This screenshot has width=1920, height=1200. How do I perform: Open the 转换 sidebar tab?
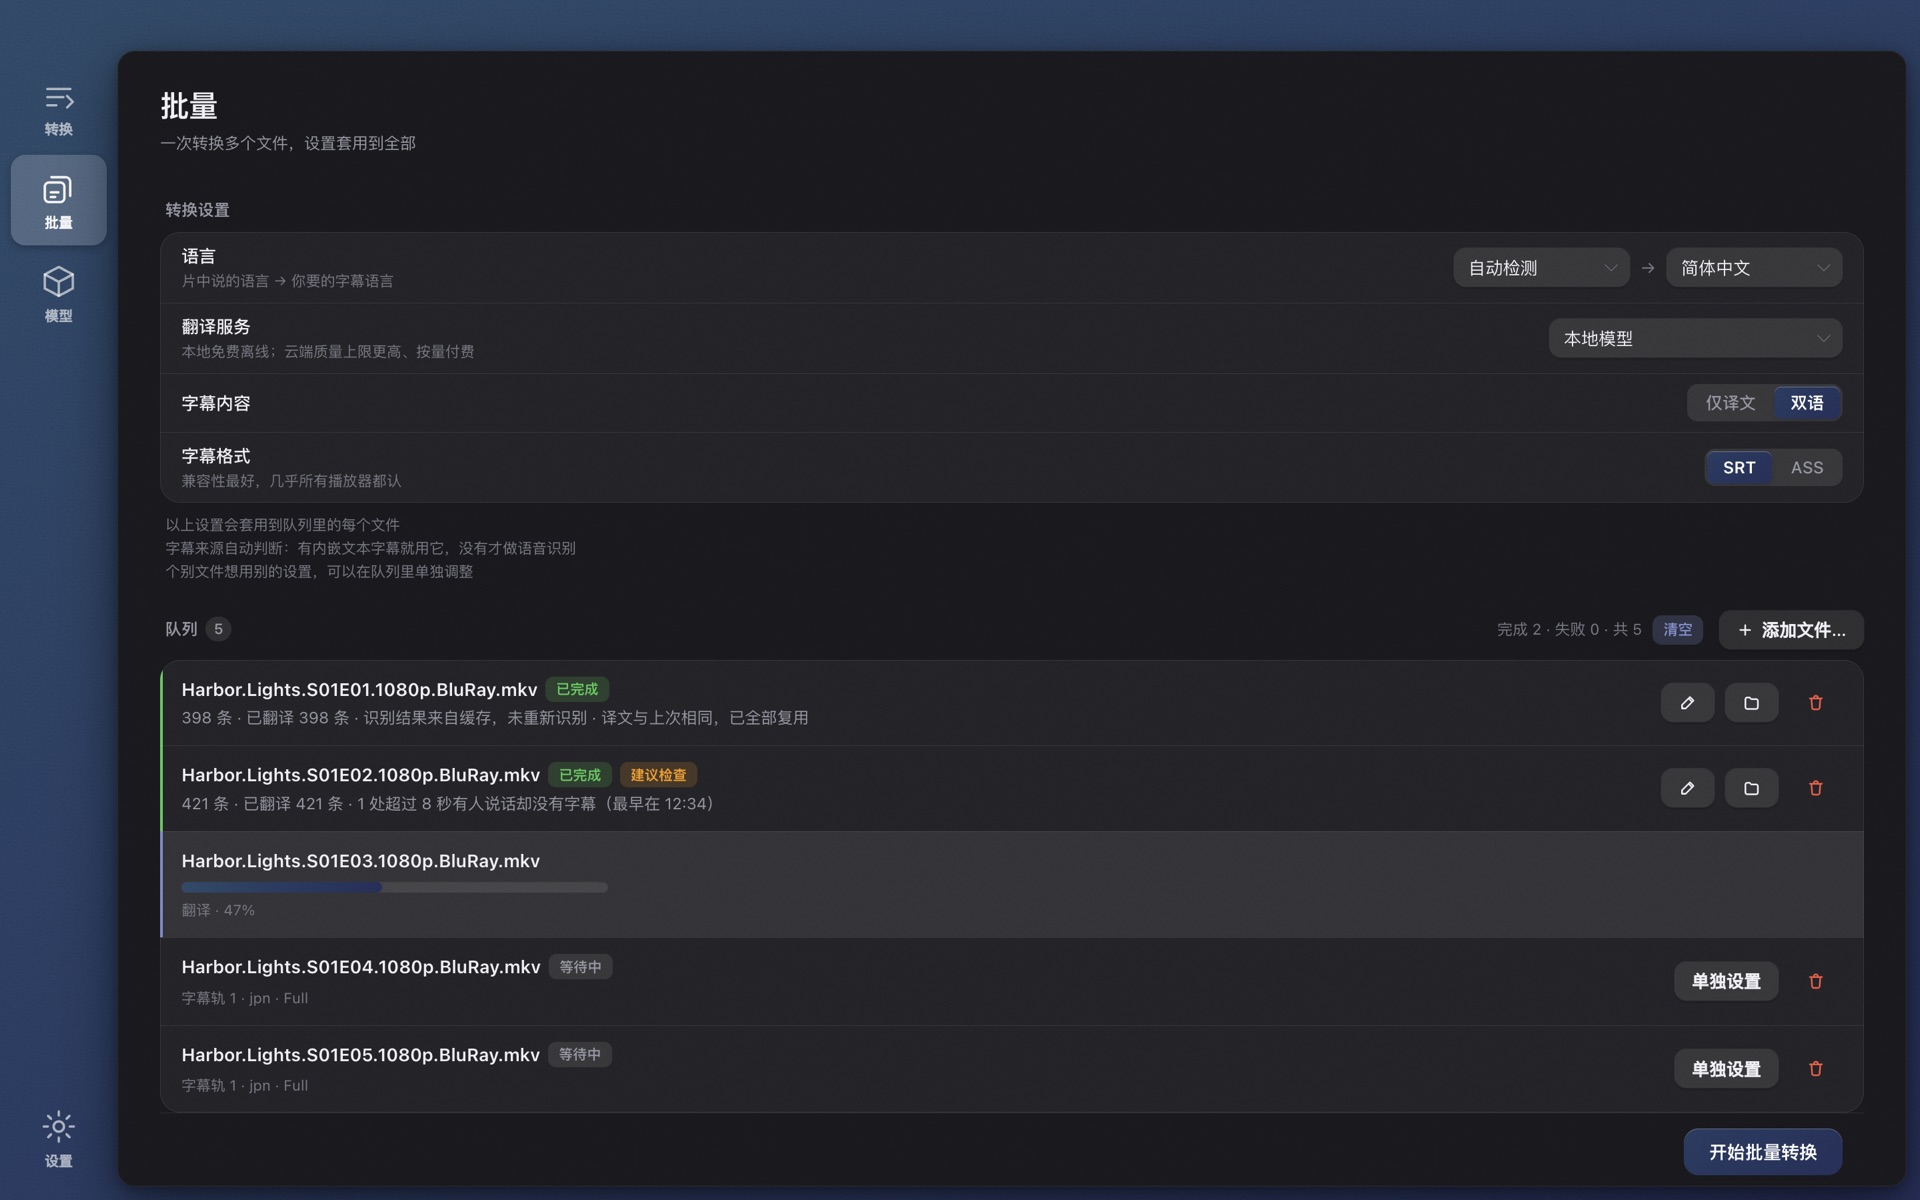pyautogui.click(x=58, y=110)
